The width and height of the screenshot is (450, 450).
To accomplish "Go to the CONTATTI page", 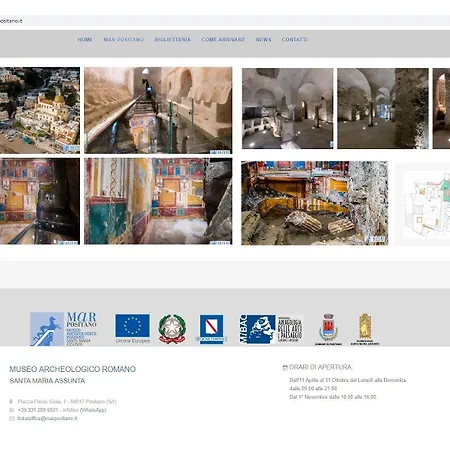I will pos(294,39).
